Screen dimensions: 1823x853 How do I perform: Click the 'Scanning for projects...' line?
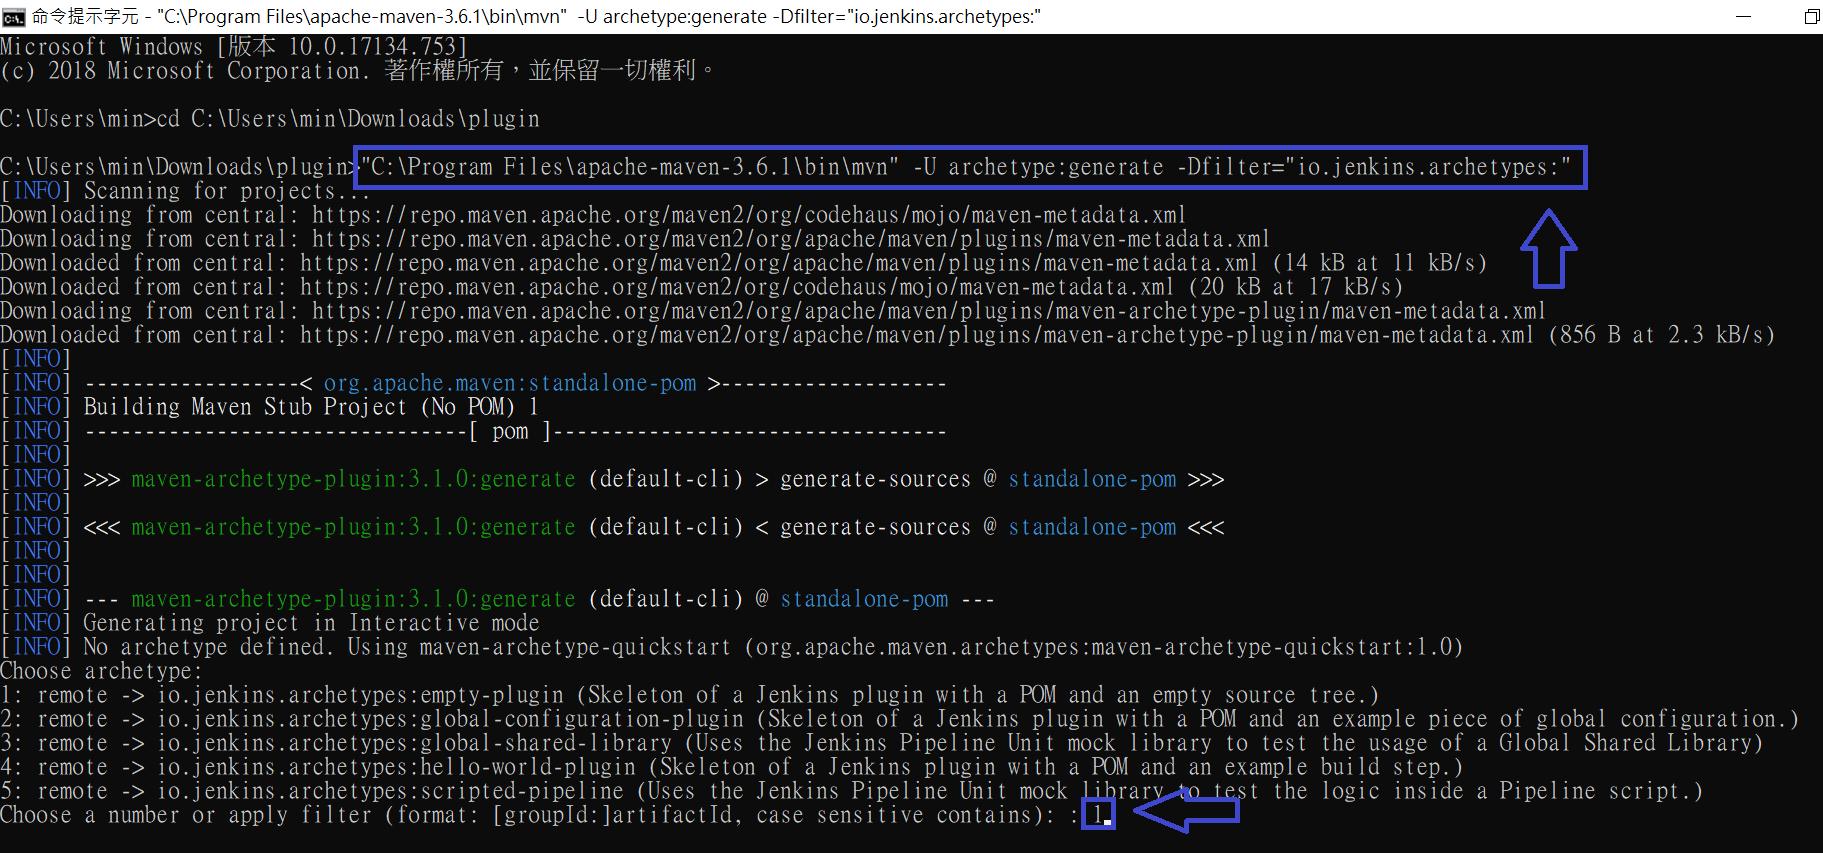185,191
